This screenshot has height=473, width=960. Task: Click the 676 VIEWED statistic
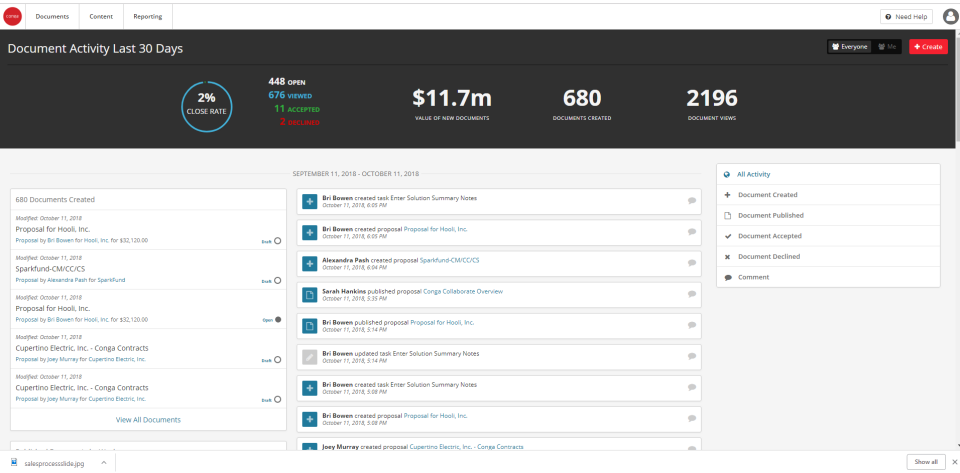[290, 95]
